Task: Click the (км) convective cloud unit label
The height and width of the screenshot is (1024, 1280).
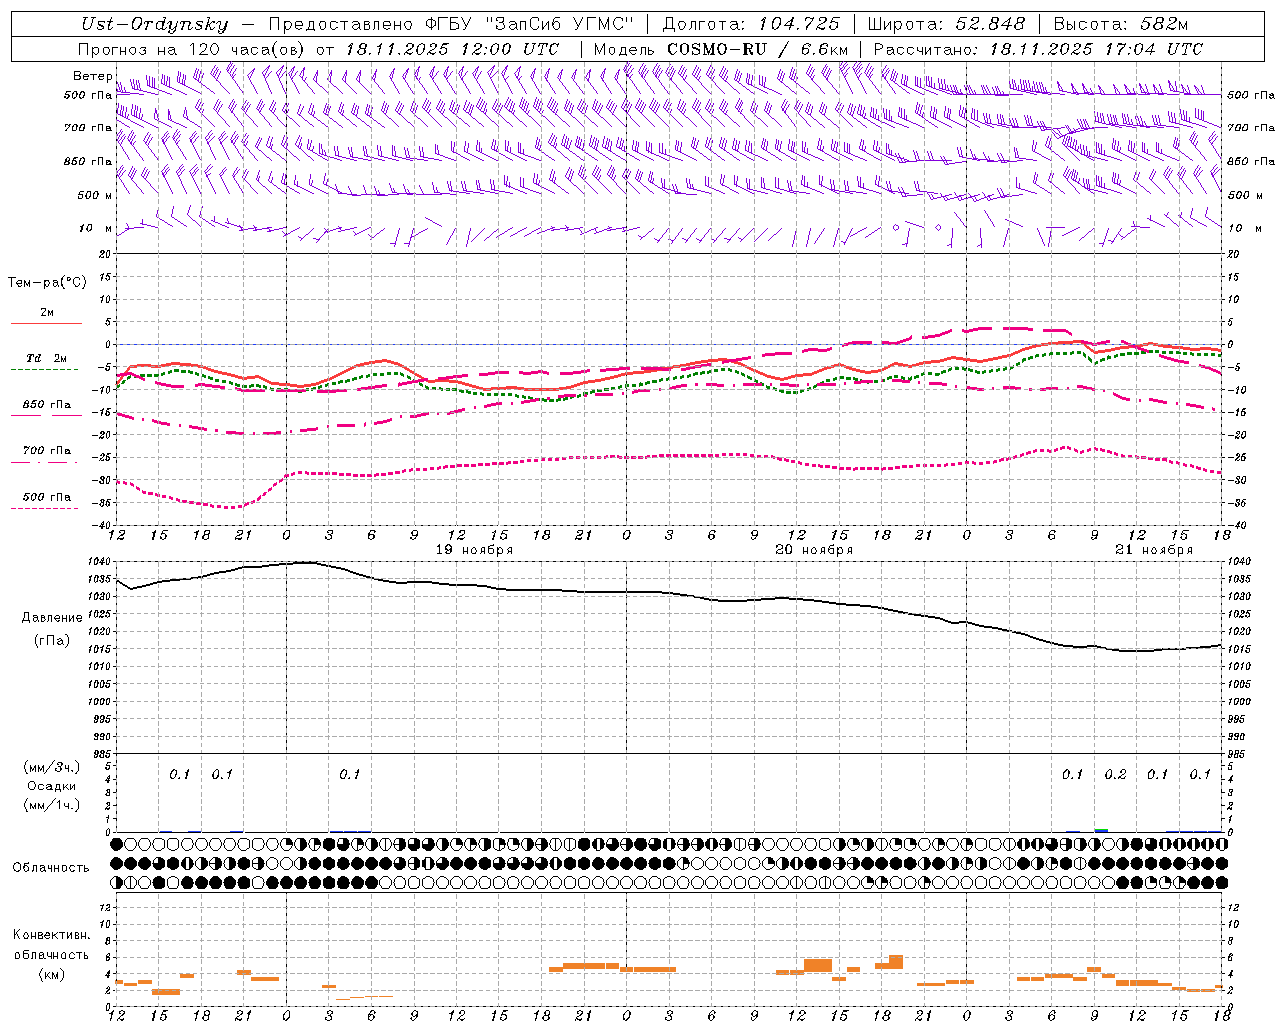Action: pos(51,974)
